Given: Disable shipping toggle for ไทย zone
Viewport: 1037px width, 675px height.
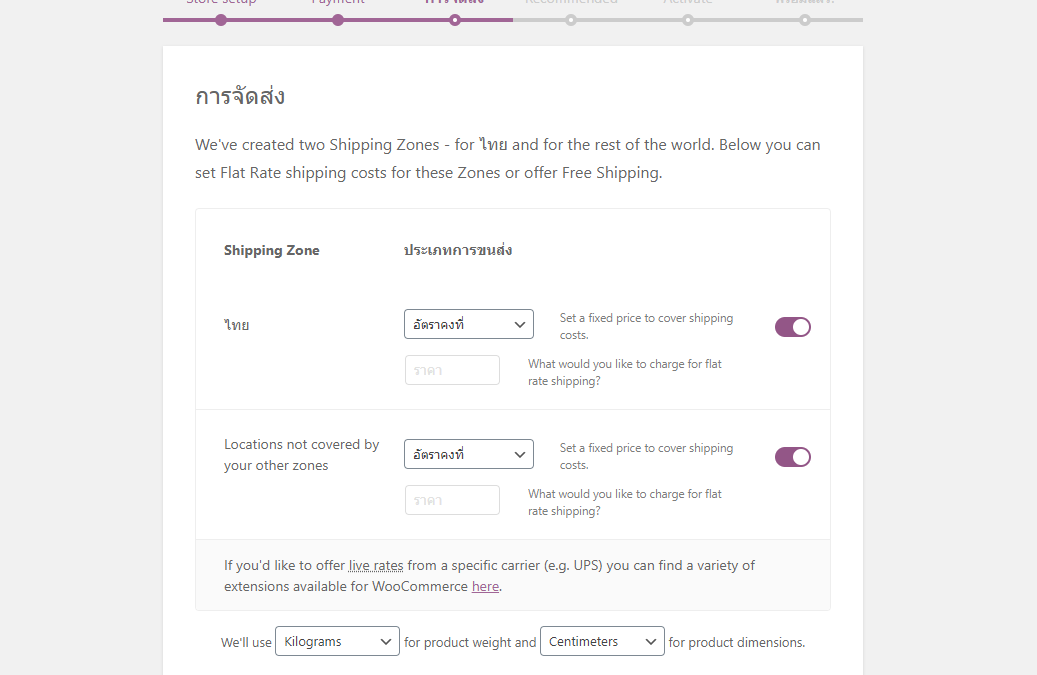Looking at the screenshot, I should (792, 327).
